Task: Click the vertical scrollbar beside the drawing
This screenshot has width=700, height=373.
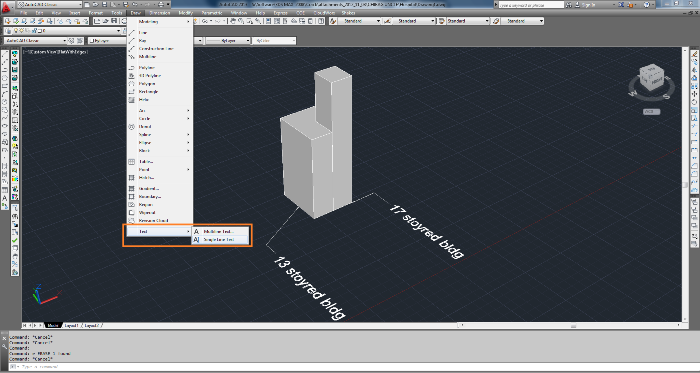Action: pyautogui.click(x=685, y=184)
